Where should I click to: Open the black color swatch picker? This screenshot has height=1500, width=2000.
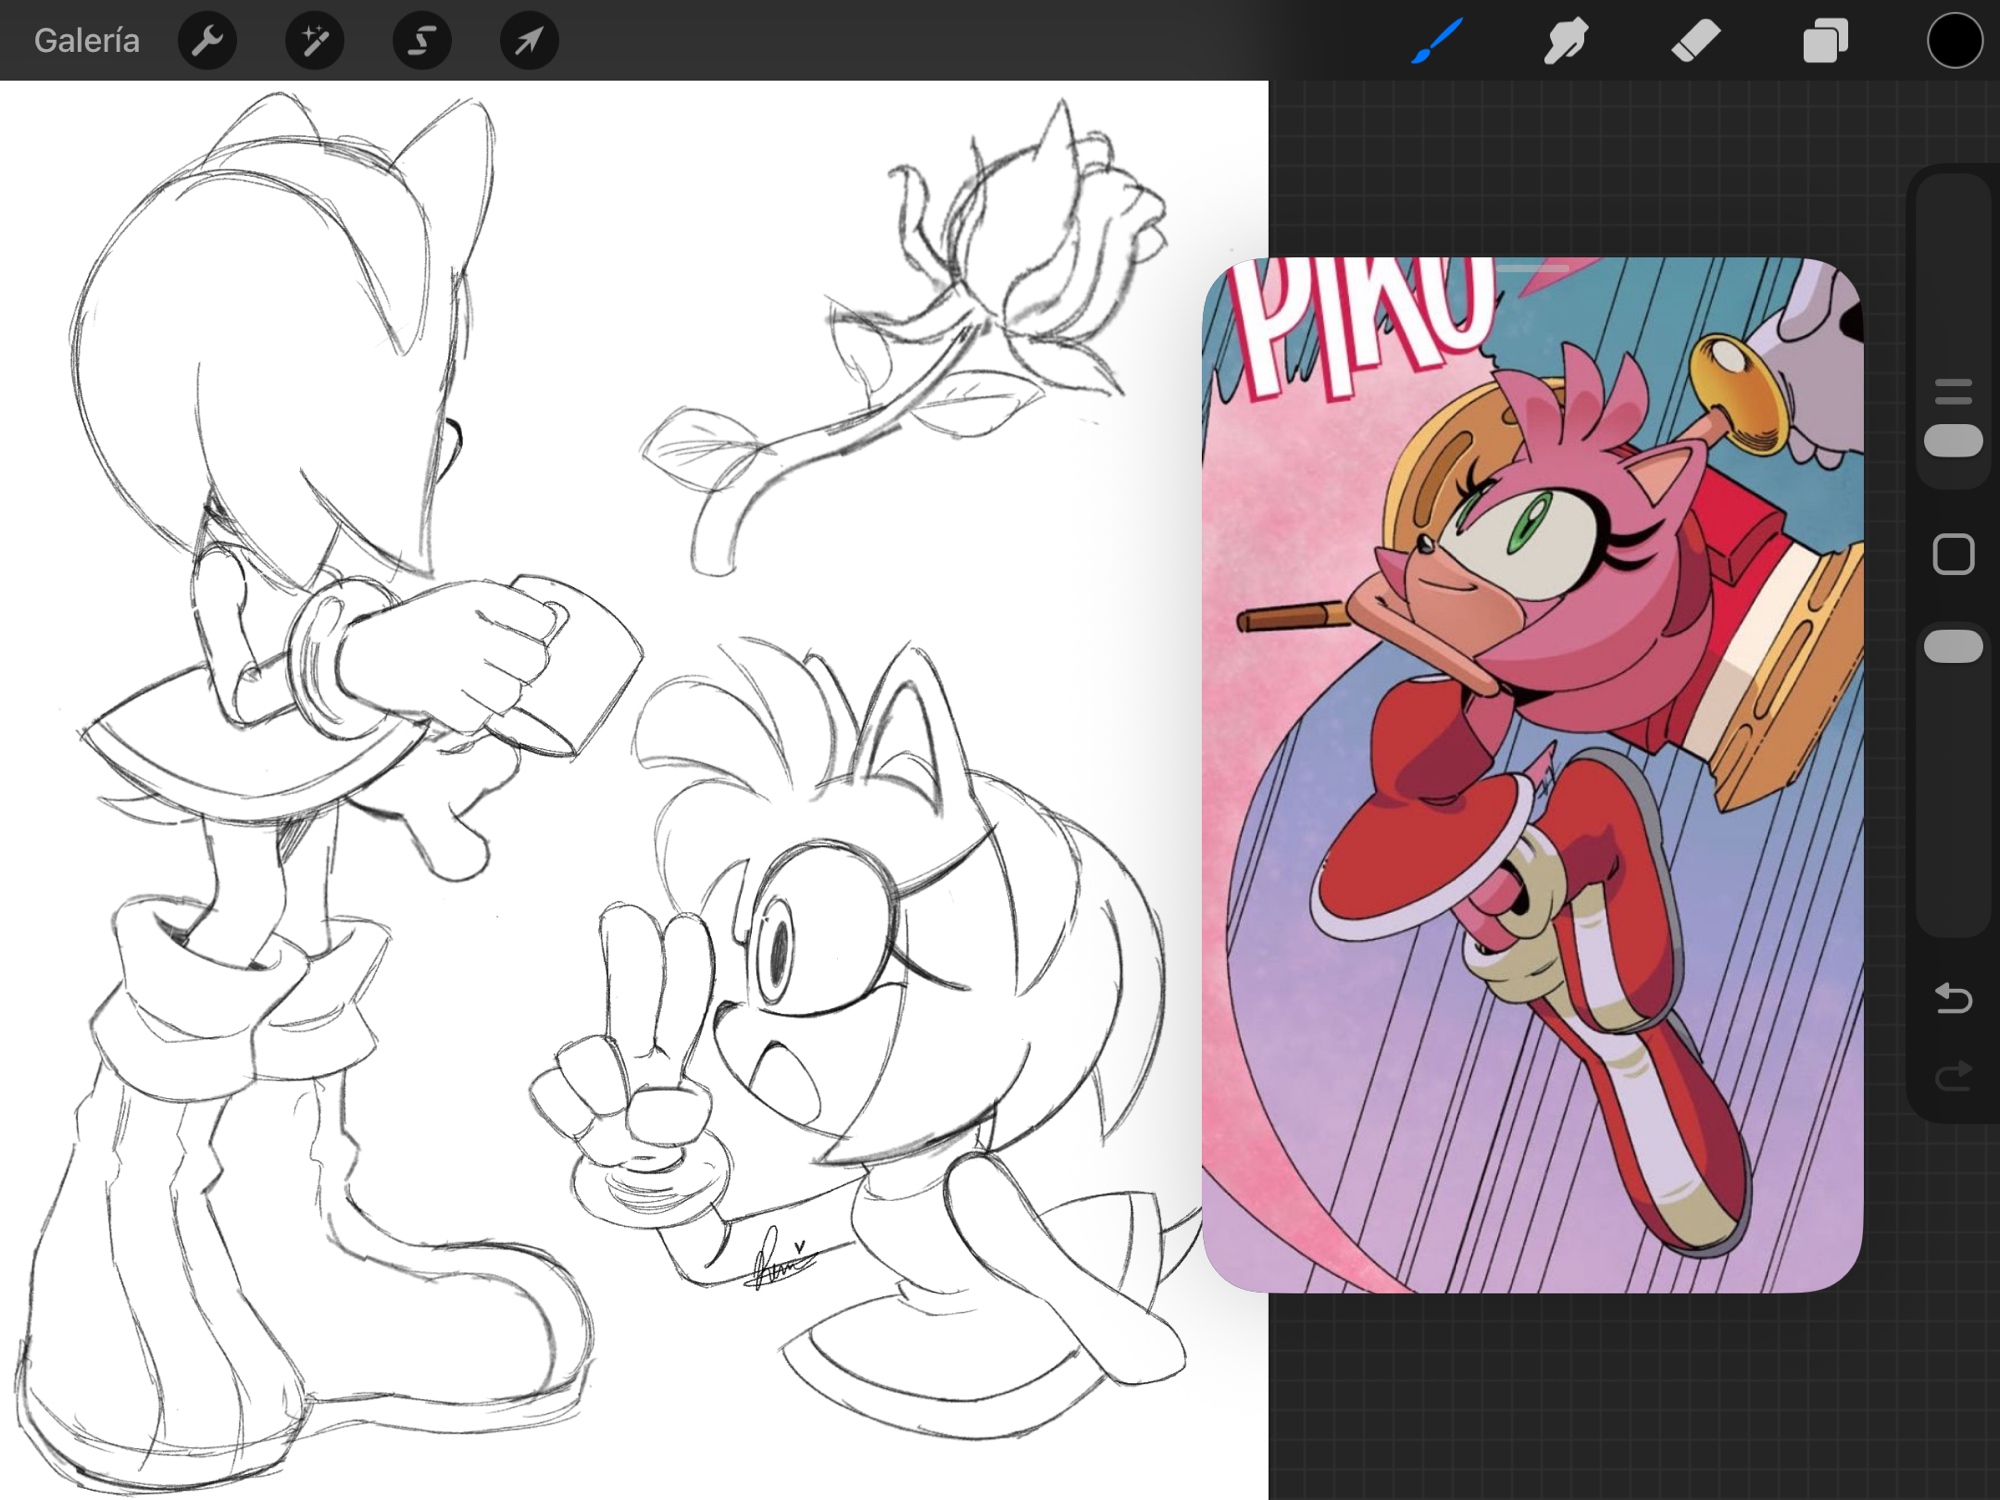[1954, 41]
